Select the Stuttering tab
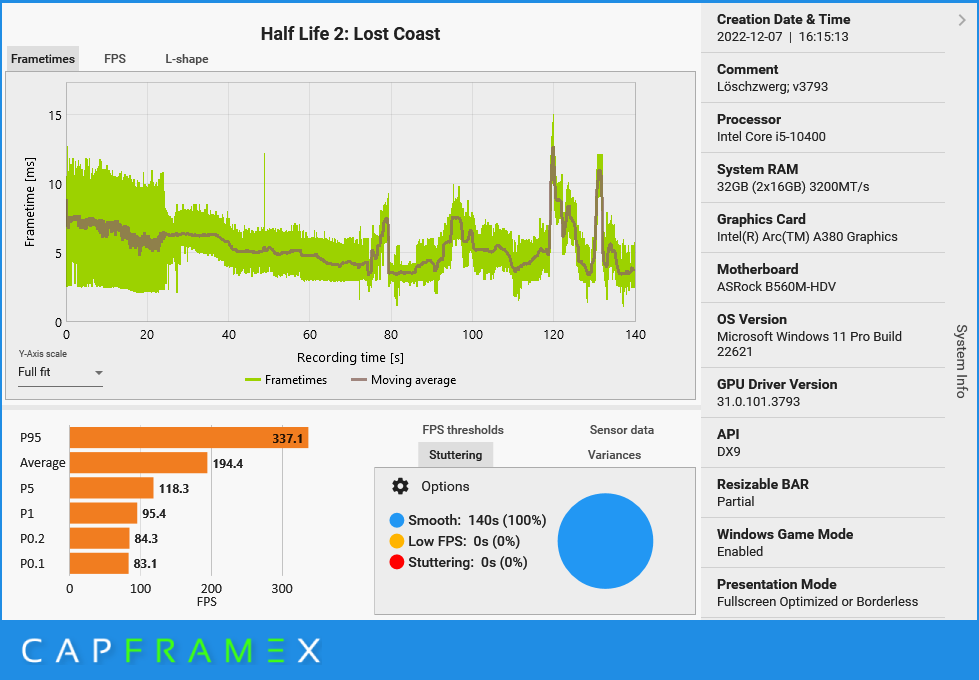The height and width of the screenshot is (680, 979). 456,455
